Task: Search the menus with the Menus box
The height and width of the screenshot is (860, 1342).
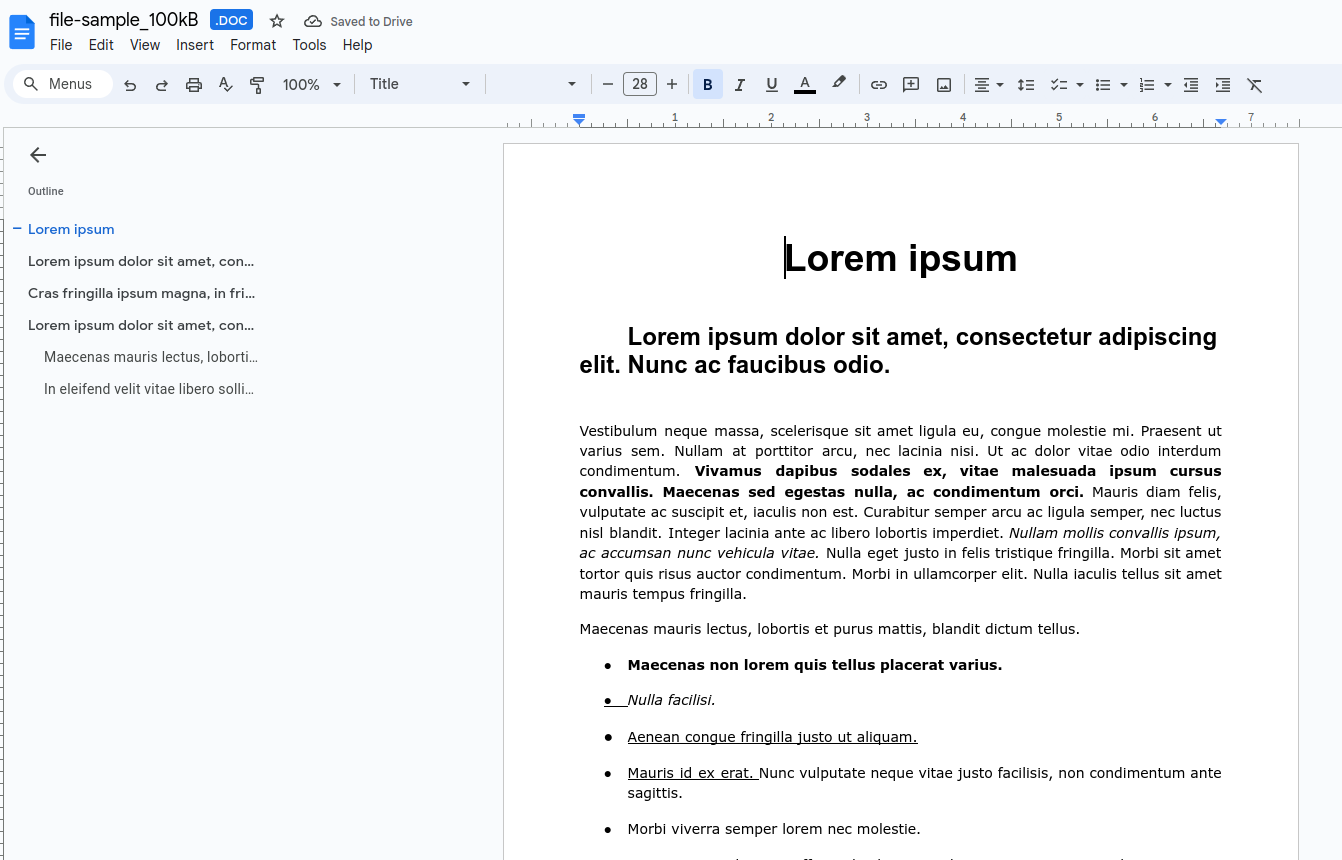Action: [63, 84]
